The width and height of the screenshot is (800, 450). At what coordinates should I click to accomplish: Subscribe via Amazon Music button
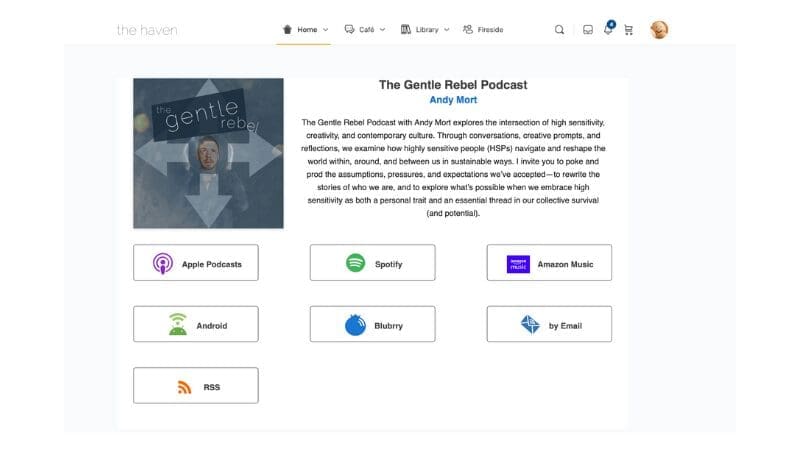click(549, 264)
